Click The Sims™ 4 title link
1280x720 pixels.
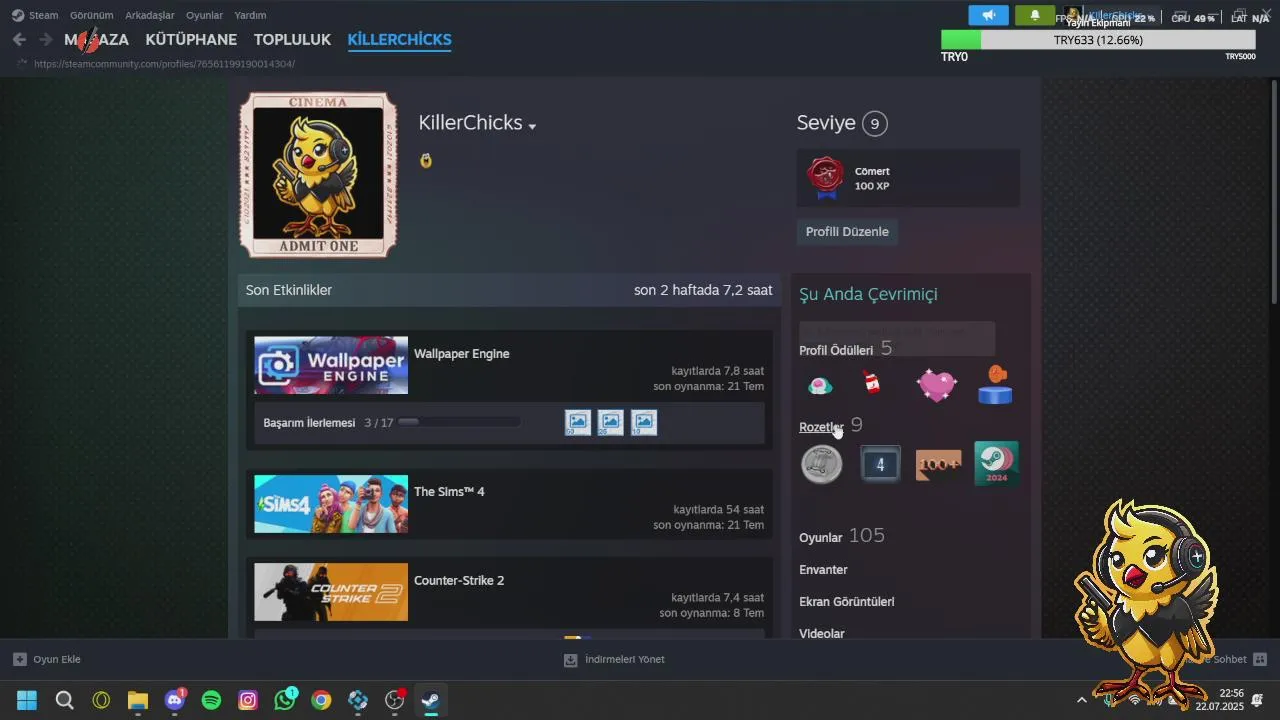tap(449, 492)
